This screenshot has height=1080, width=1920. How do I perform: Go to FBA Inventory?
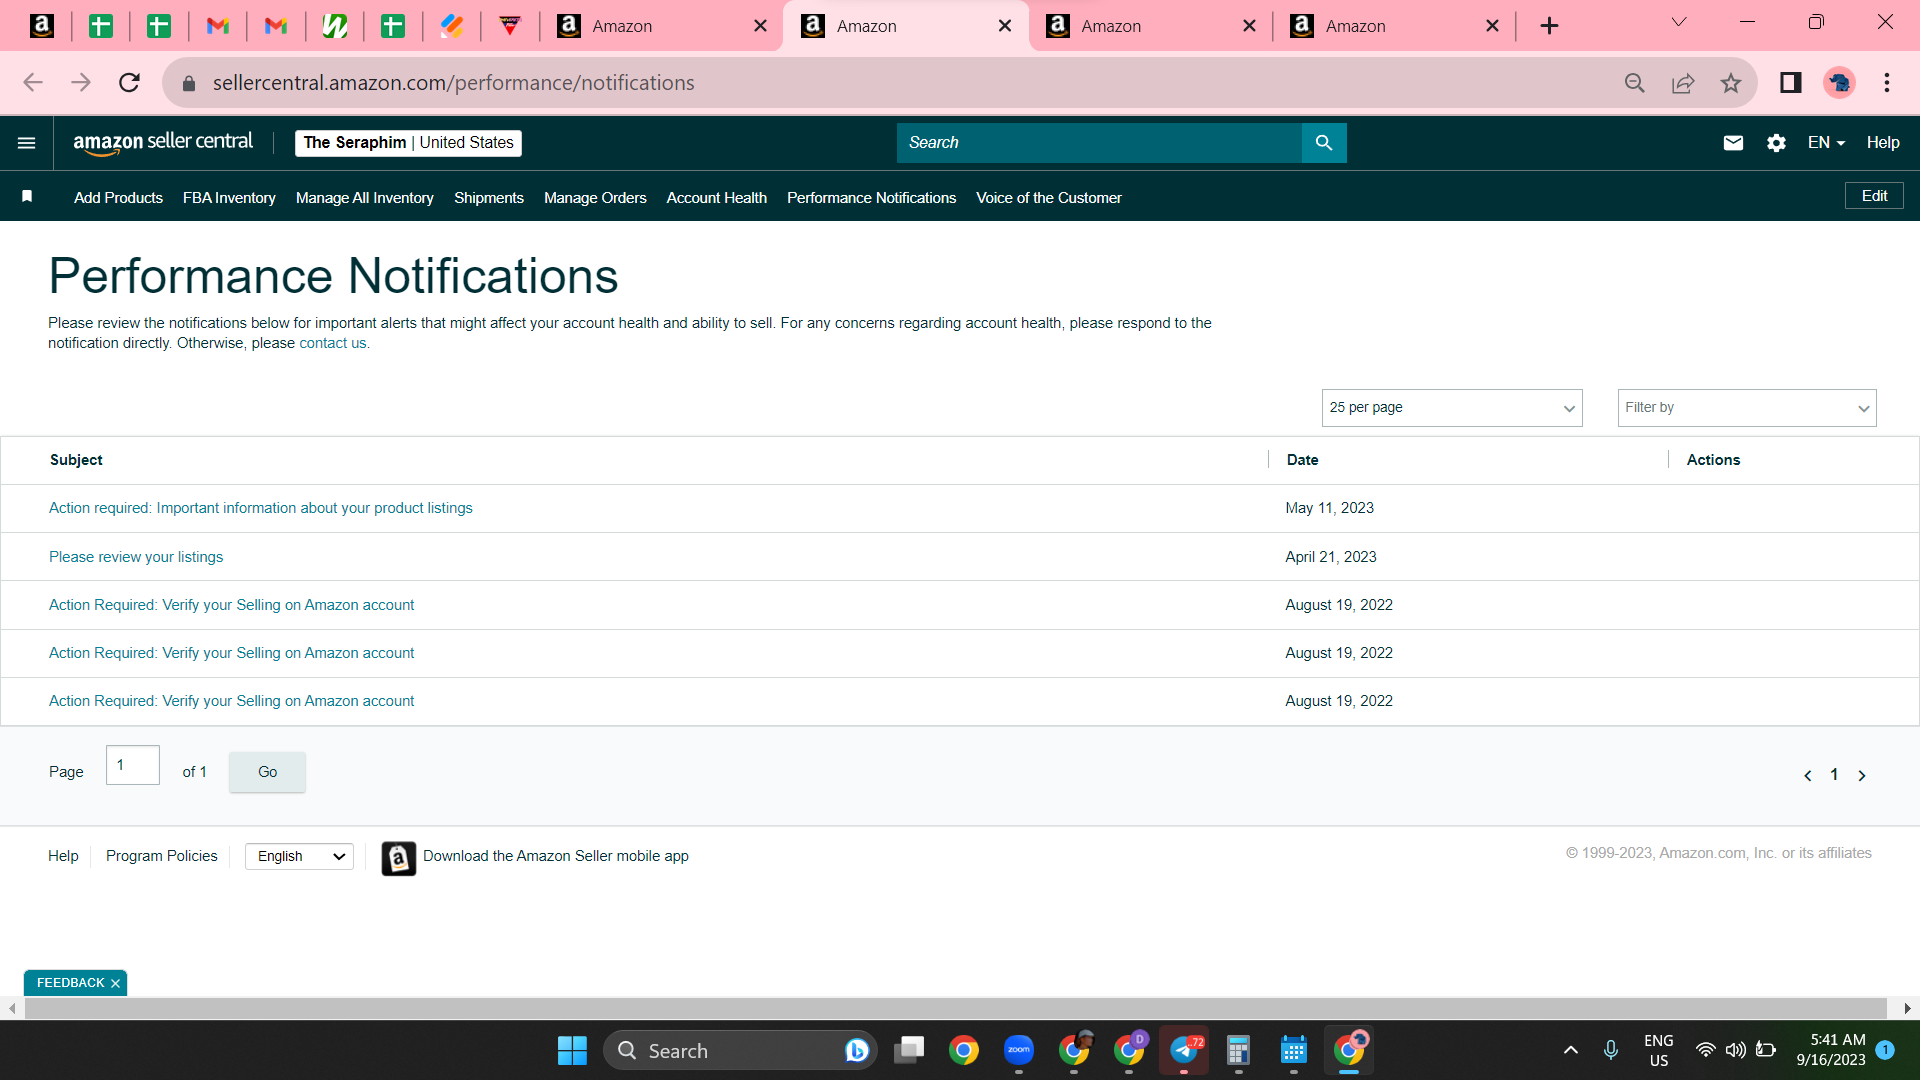pos(229,198)
